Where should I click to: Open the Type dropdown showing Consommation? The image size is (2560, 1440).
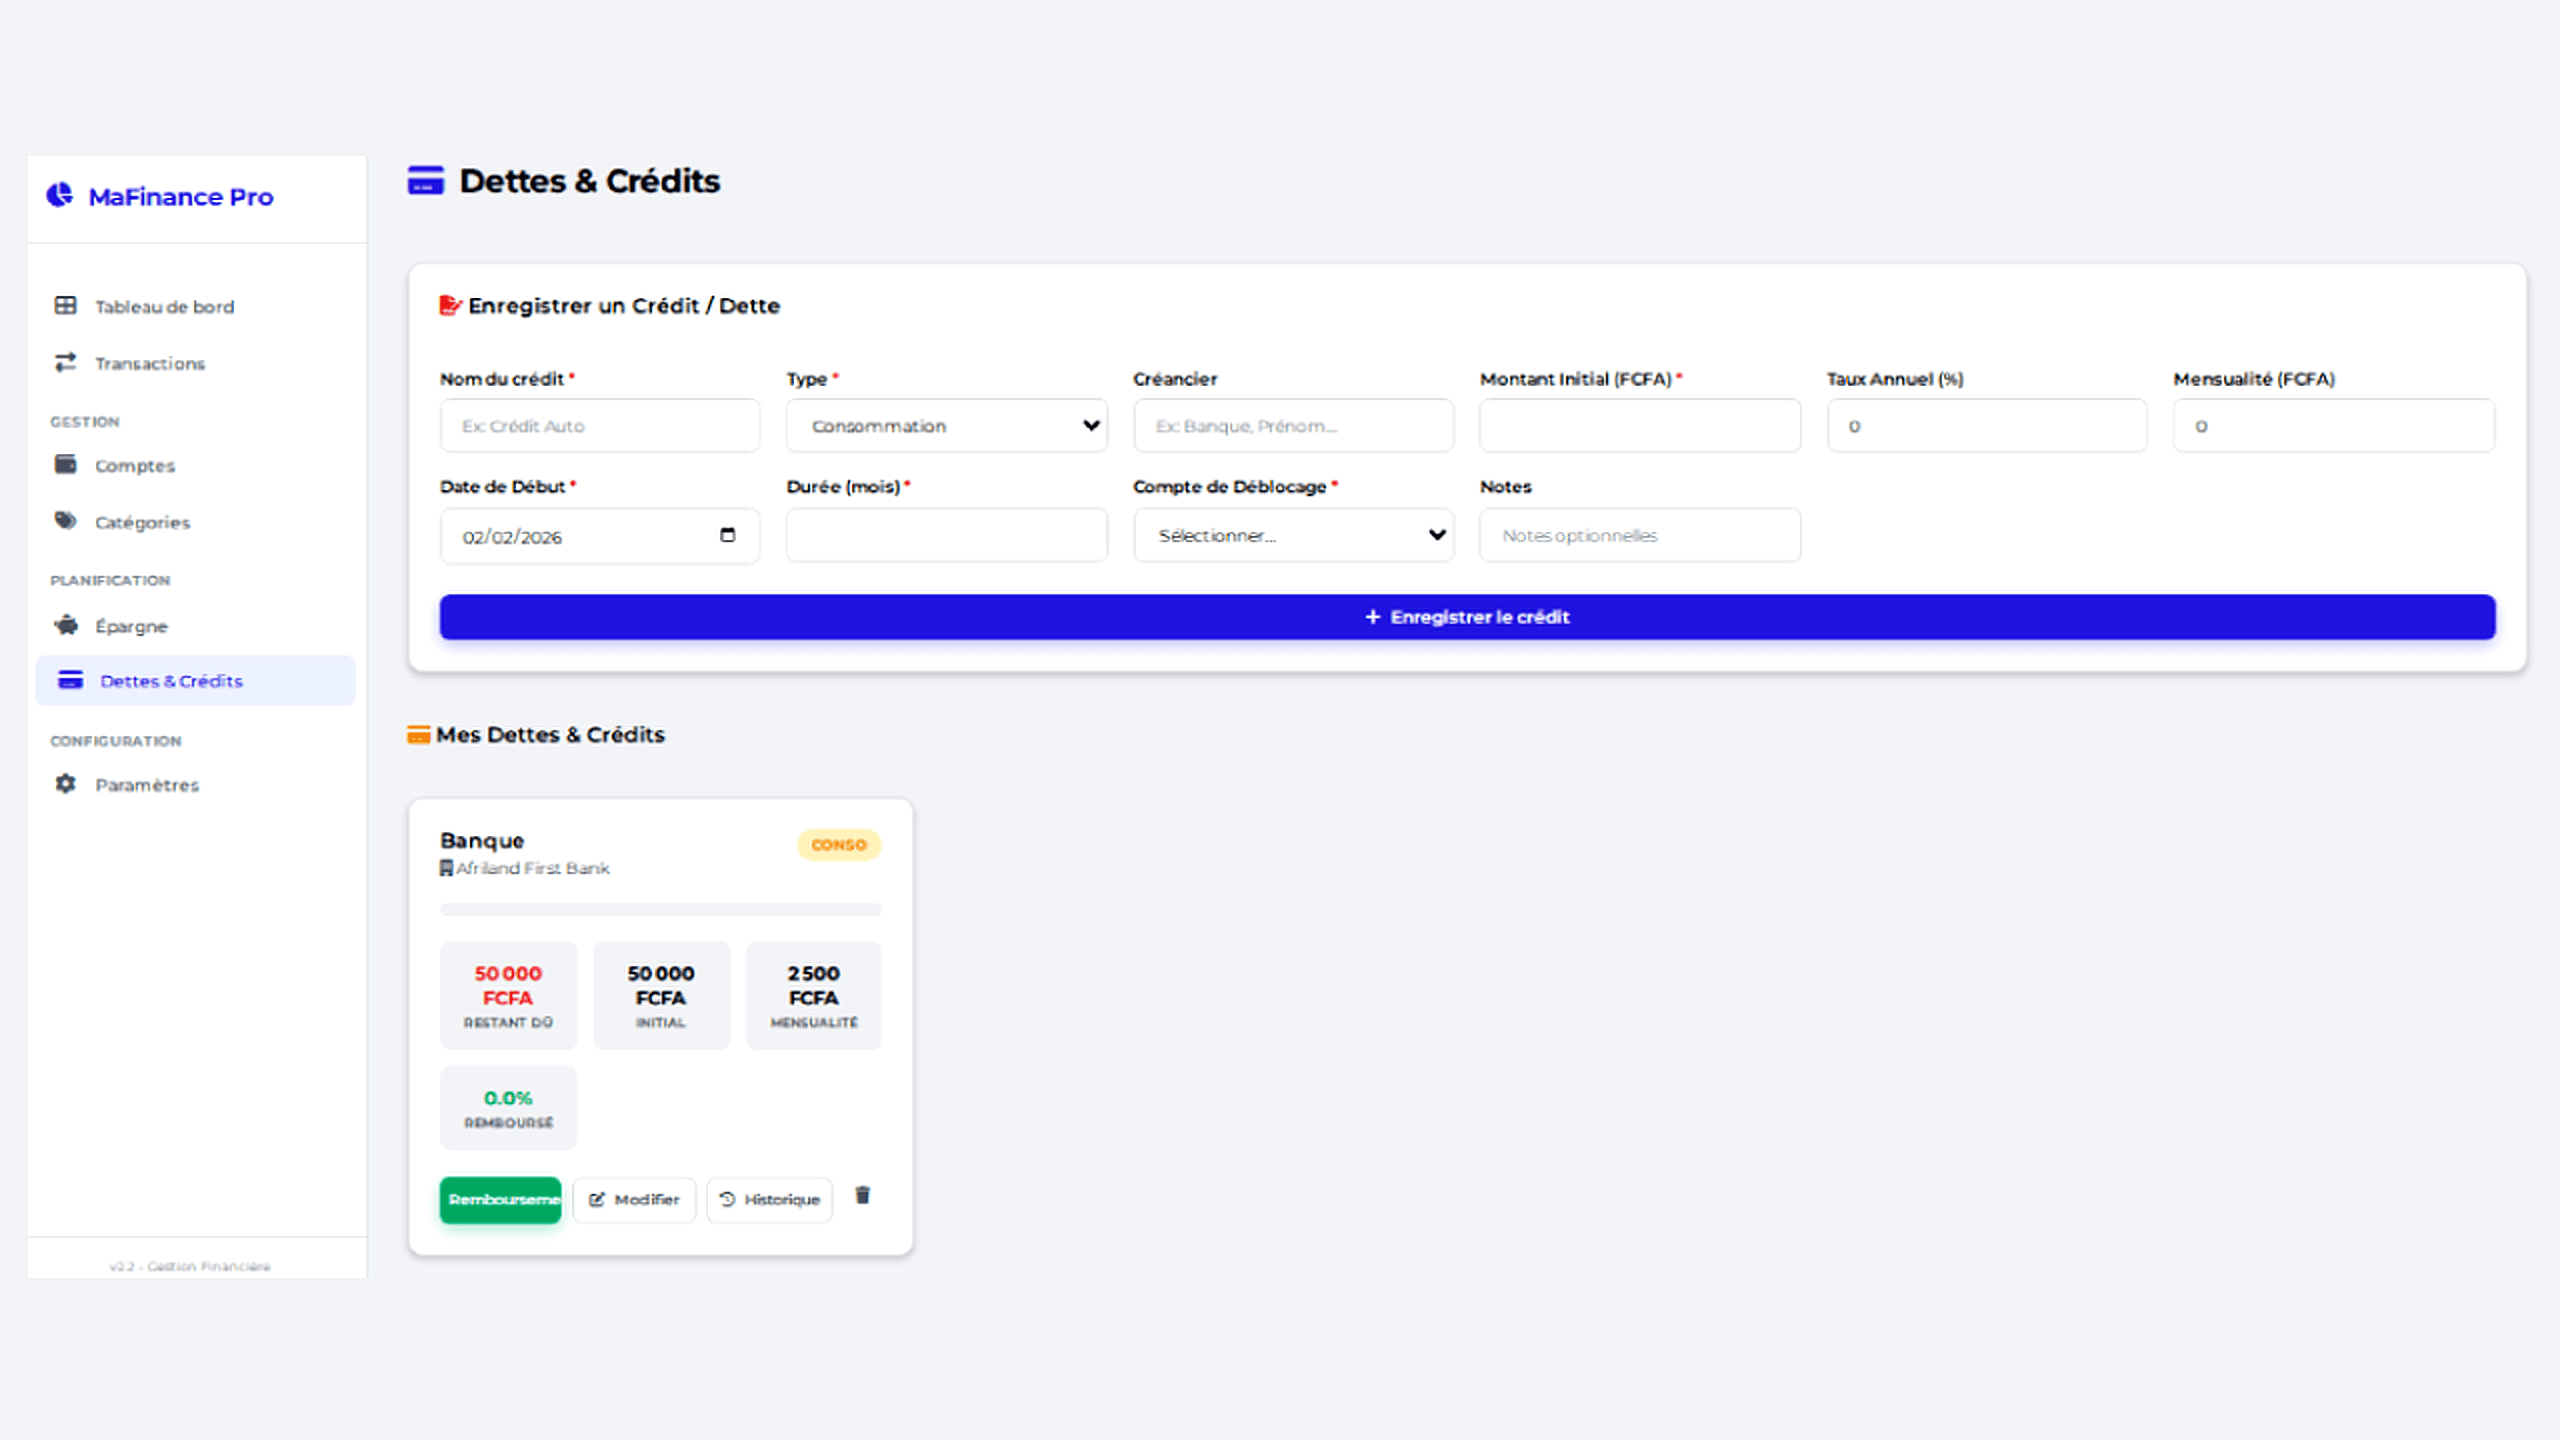945,425
